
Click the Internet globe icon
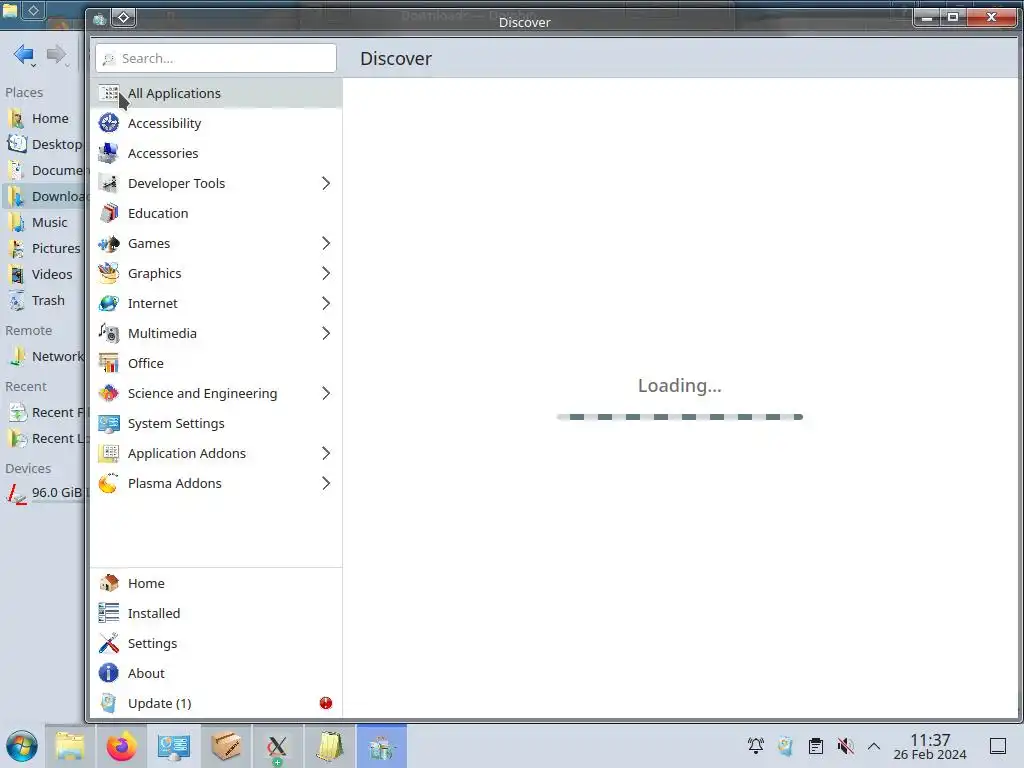coord(108,304)
